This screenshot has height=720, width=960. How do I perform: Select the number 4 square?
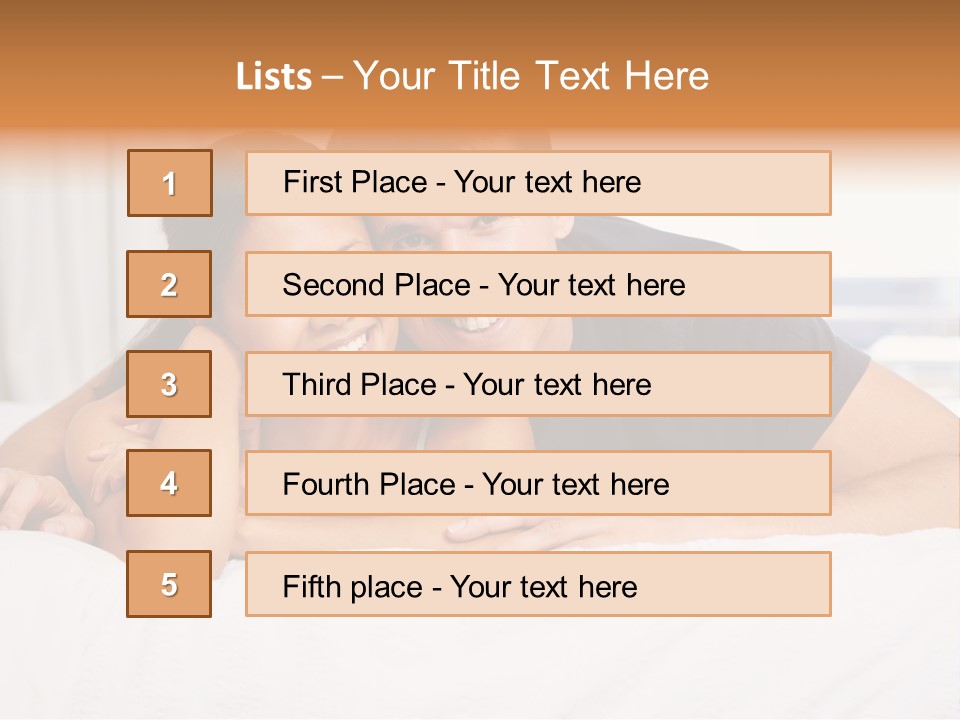169,483
